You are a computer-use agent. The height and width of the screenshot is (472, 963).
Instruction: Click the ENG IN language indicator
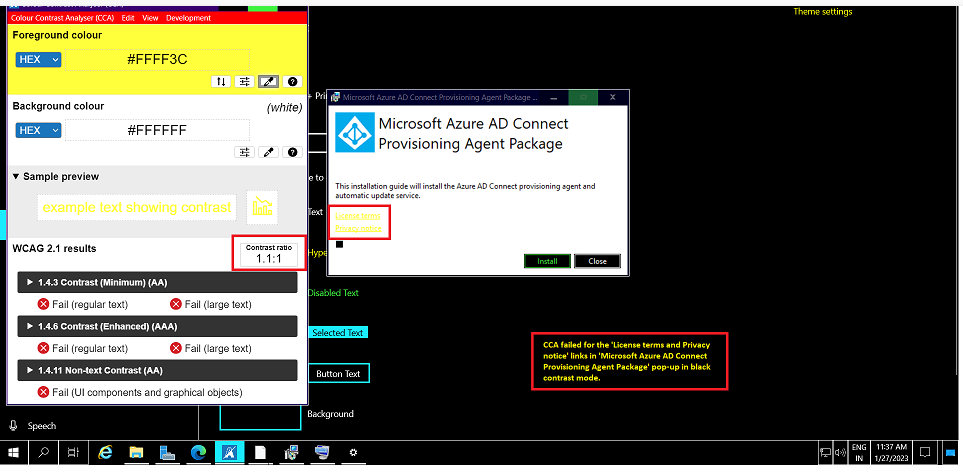pos(859,453)
